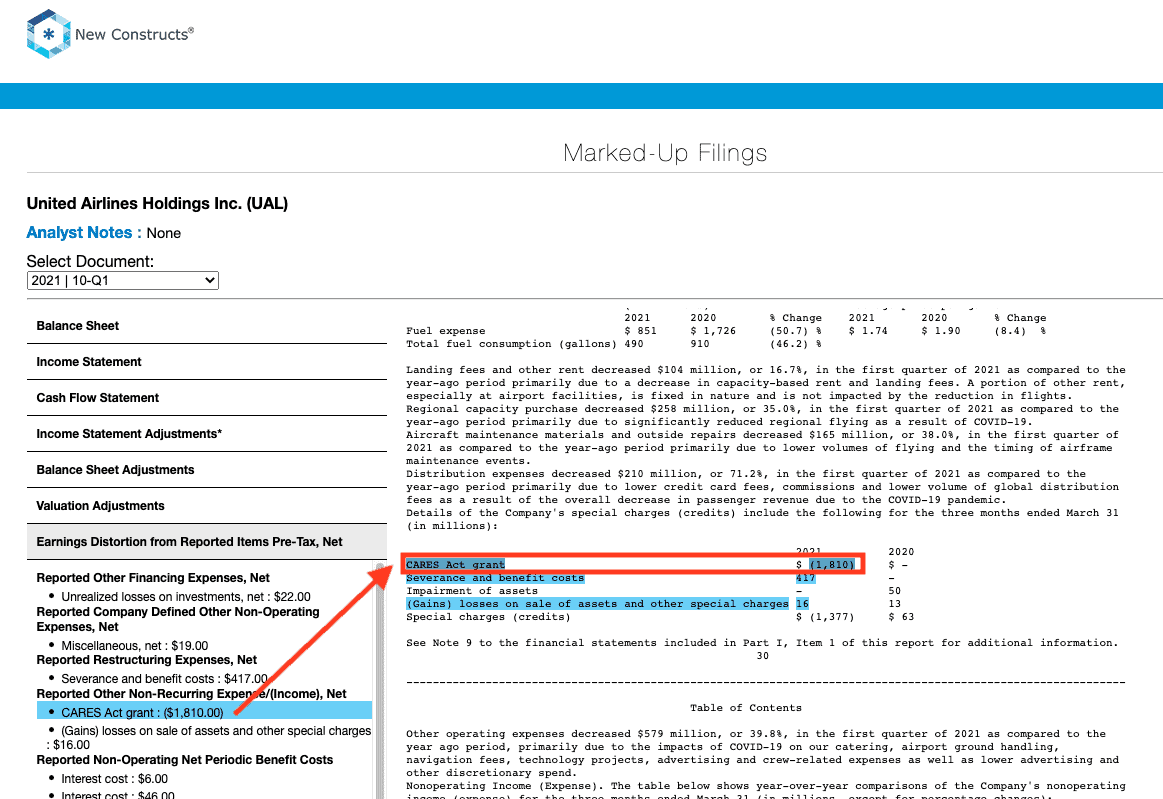
Task: Click Interest cost : $6.00 item
Action: click(x=114, y=779)
